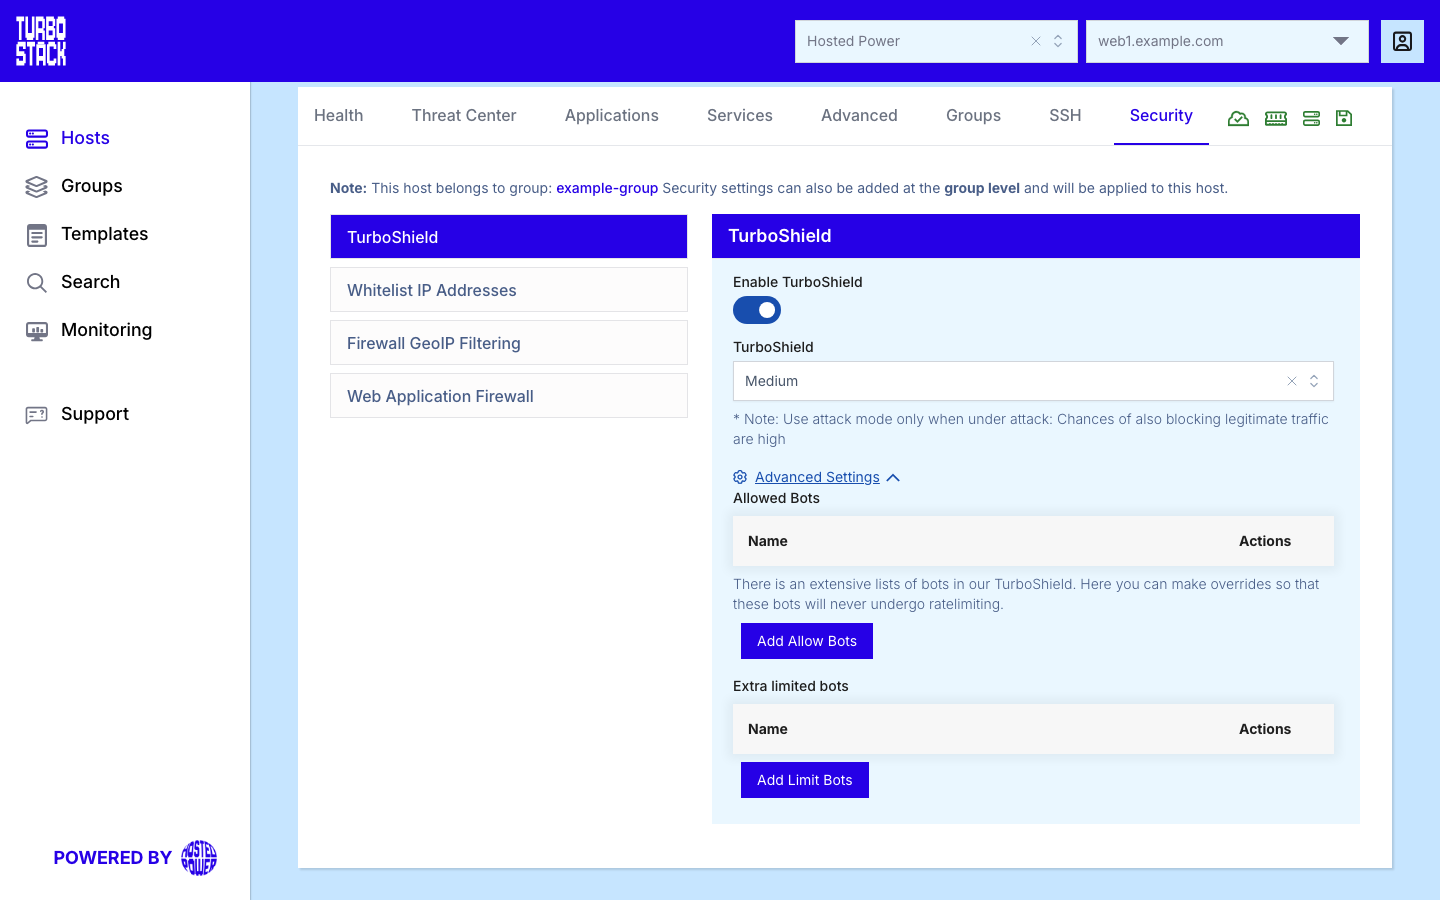The image size is (1440, 900).
Task: Switch to the Health tab
Action: (339, 116)
